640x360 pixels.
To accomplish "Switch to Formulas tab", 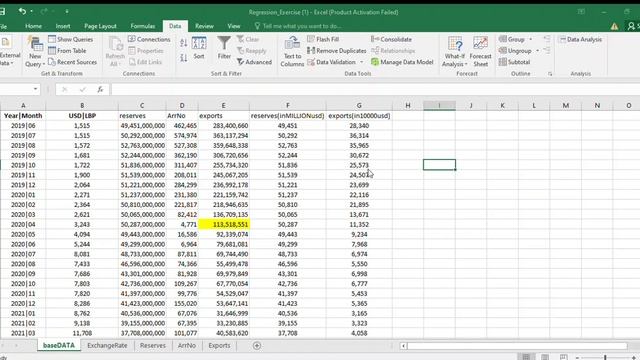I will tap(142, 26).
